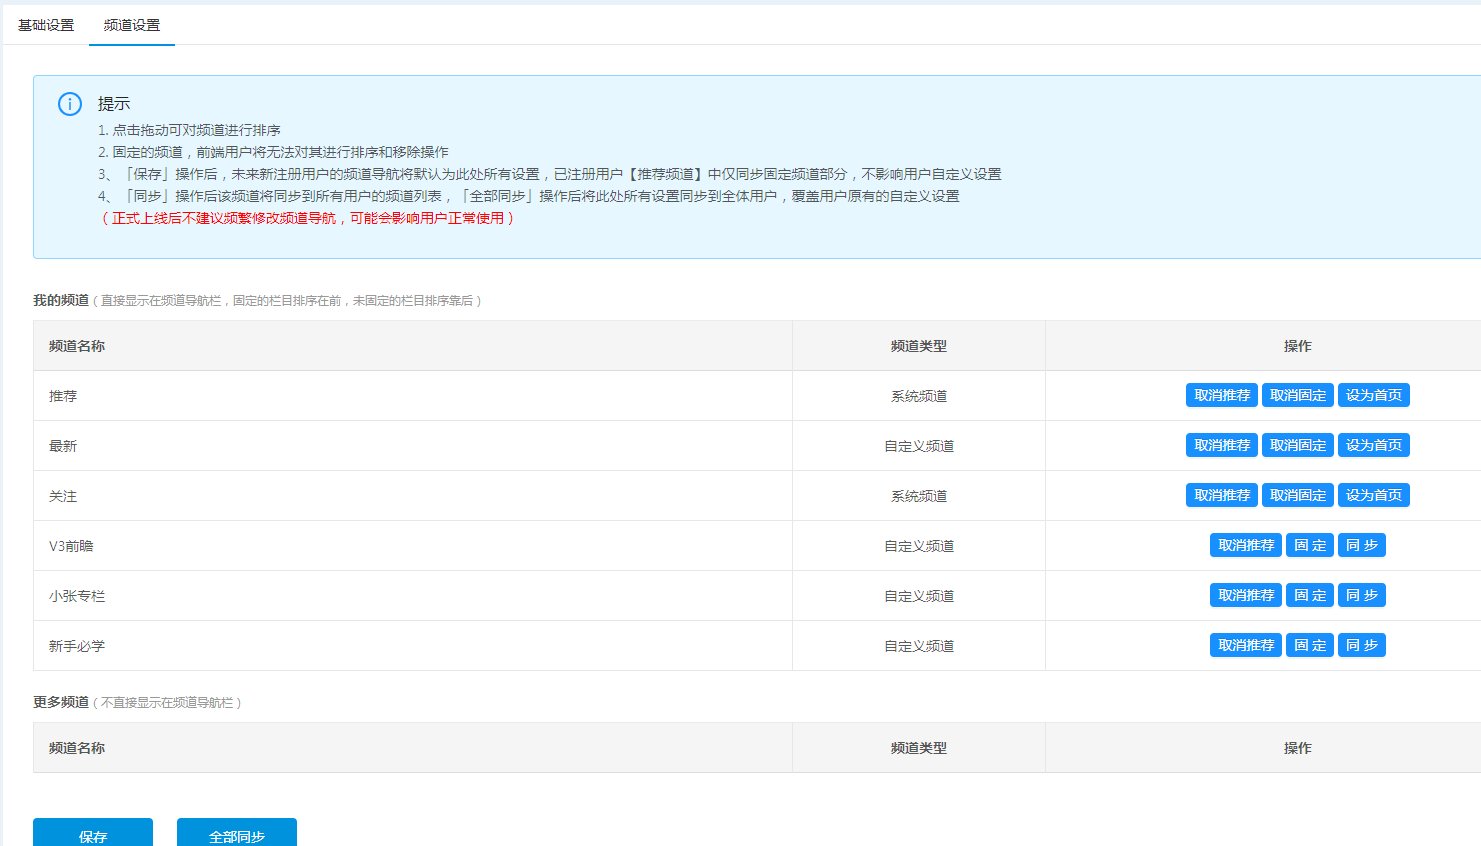
Task: Click 固定 for the V3前瞻 channel
Action: click(x=1310, y=545)
